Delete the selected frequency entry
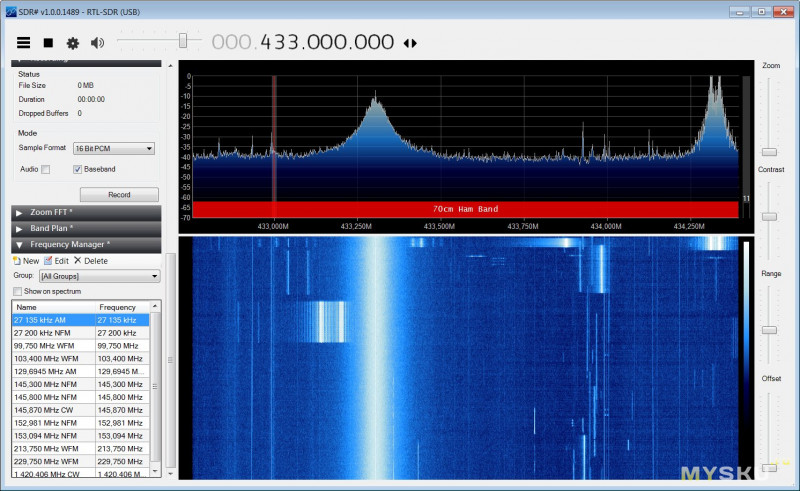The image size is (800, 491). coord(90,260)
